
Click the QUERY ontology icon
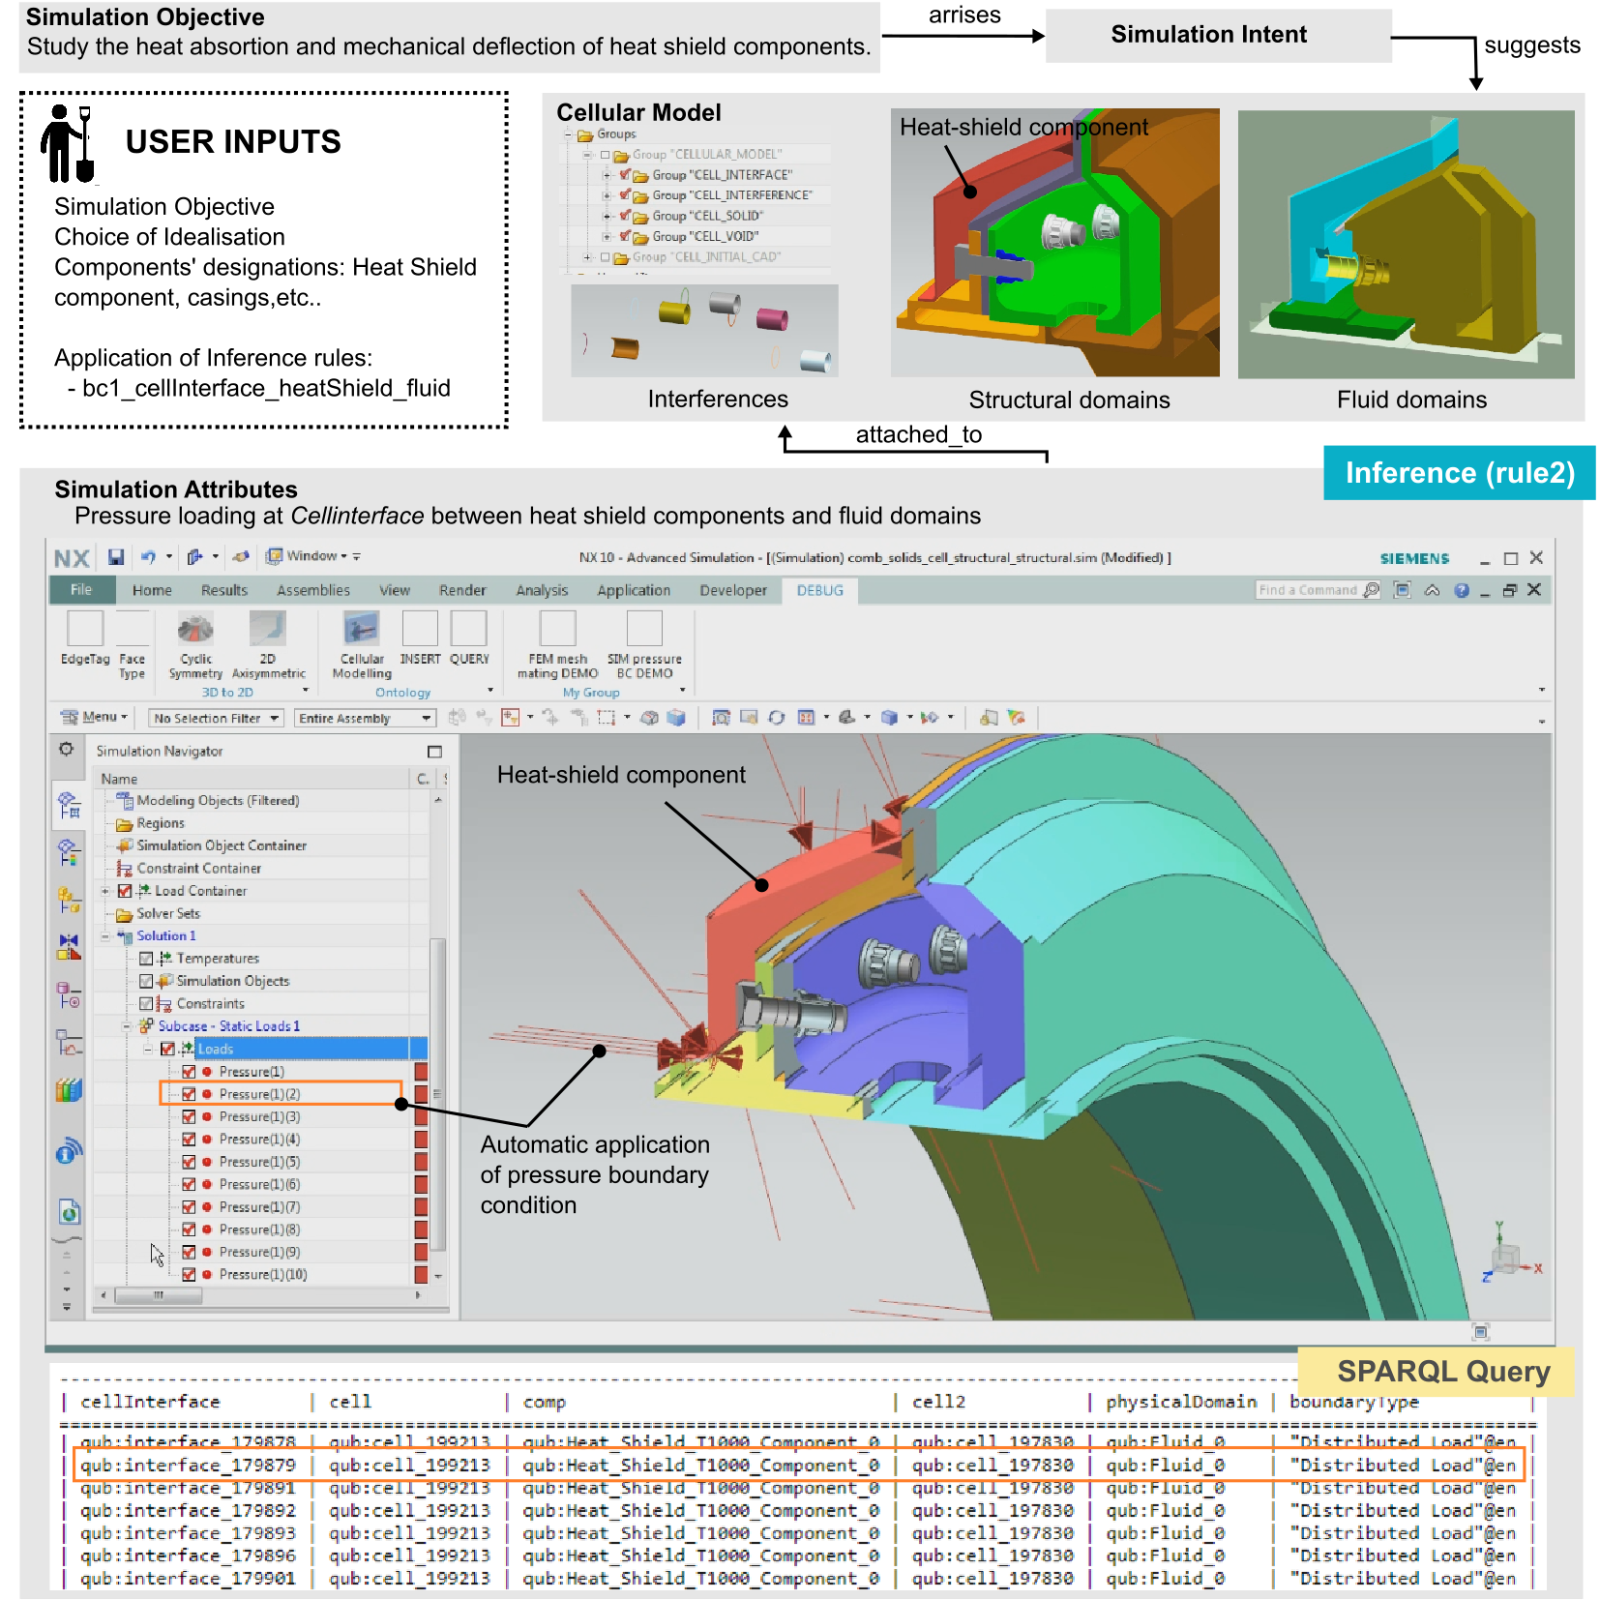tap(468, 630)
